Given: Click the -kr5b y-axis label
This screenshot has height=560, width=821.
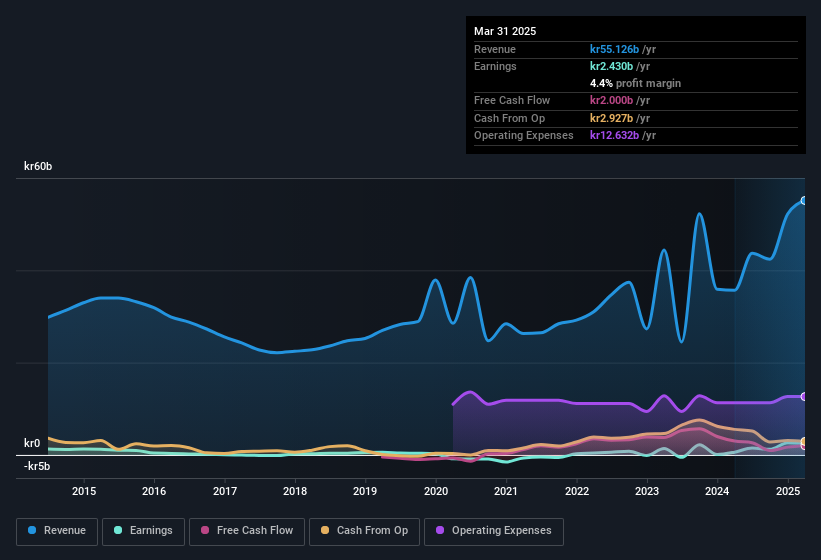Looking at the screenshot, I should (x=37, y=466).
